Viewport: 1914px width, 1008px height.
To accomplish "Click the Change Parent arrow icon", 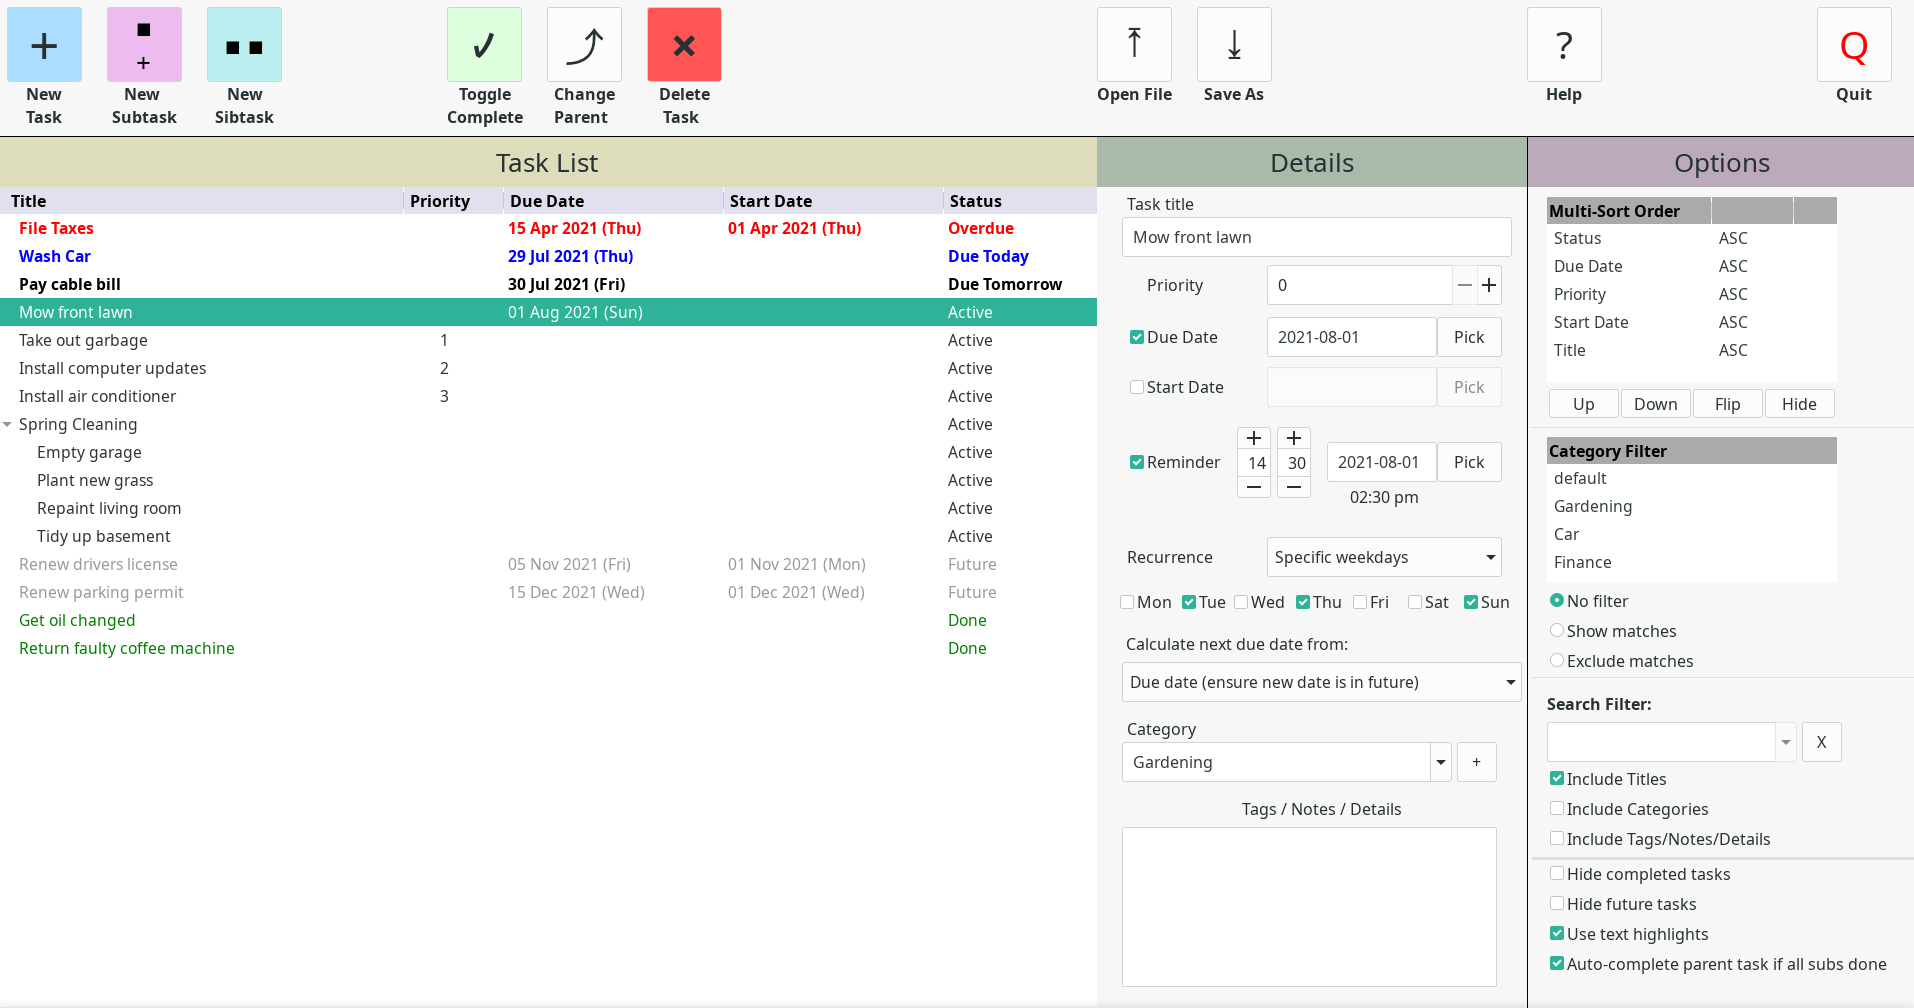I will (x=584, y=46).
